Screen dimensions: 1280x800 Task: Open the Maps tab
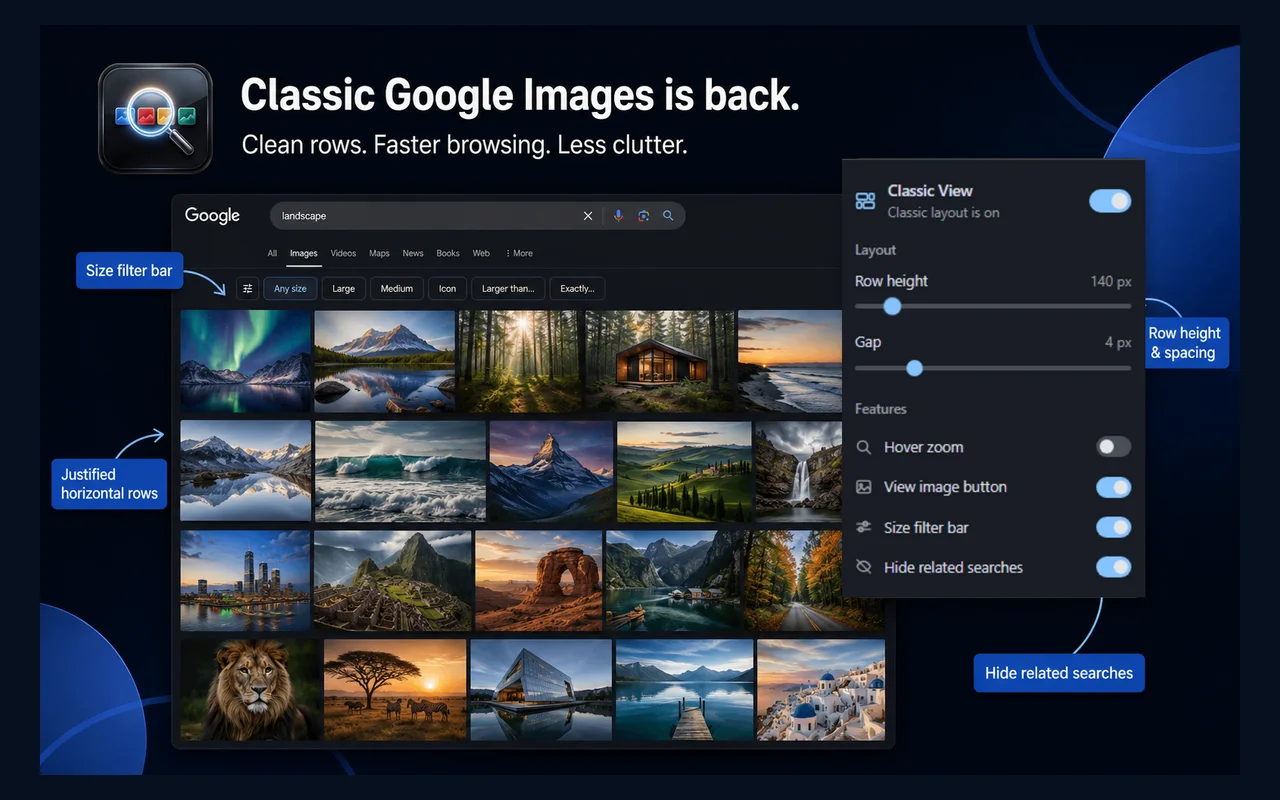pyautogui.click(x=379, y=254)
